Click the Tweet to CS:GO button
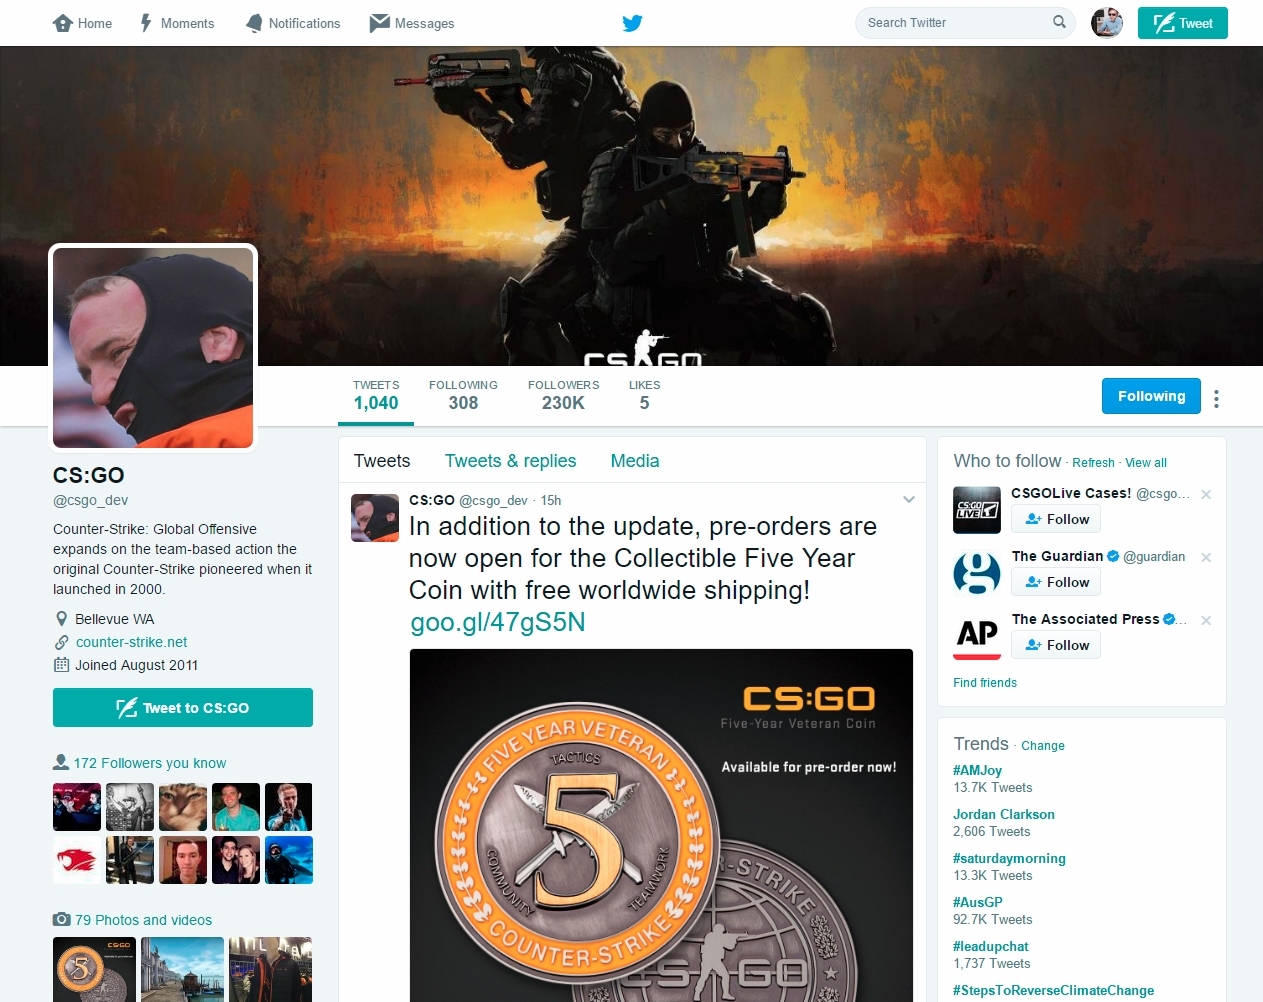Screen dimensions: 1263x1002 pyautogui.click(x=183, y=707)
